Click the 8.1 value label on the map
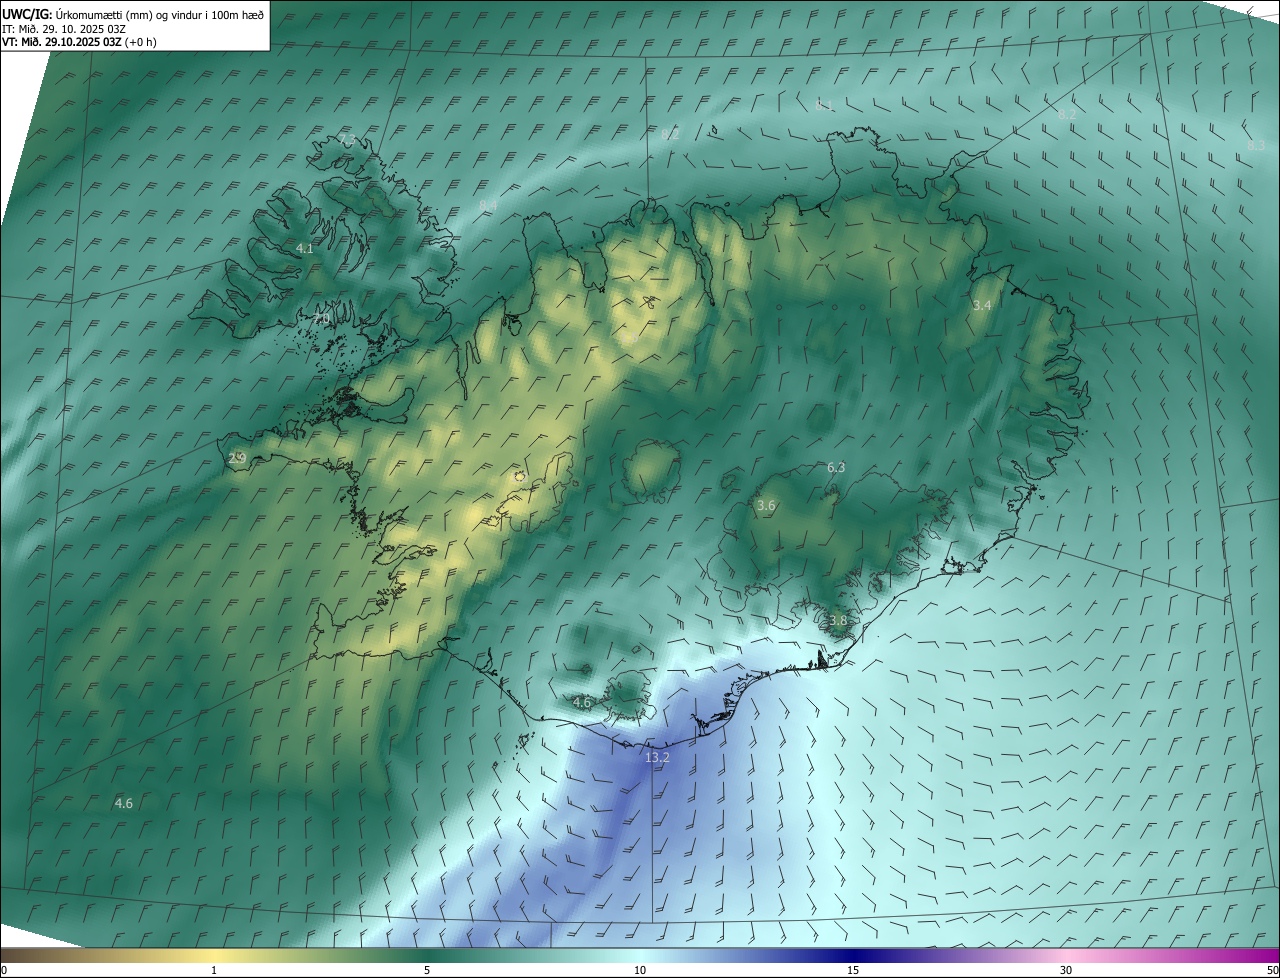 (x=824, y=105)
